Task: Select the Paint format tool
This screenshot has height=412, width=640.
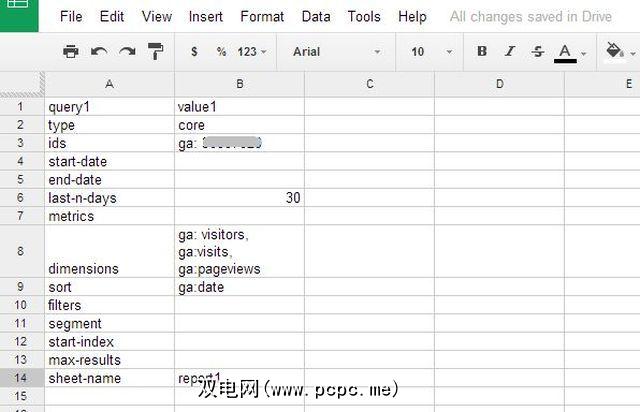Action: point(155,51)
